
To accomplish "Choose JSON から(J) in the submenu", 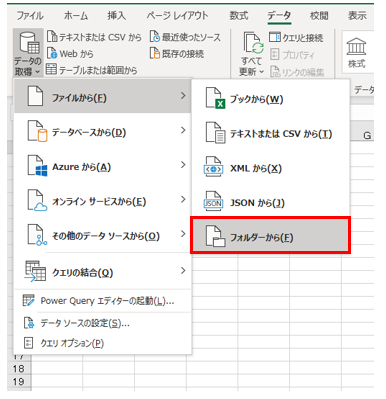I will 271,203.
